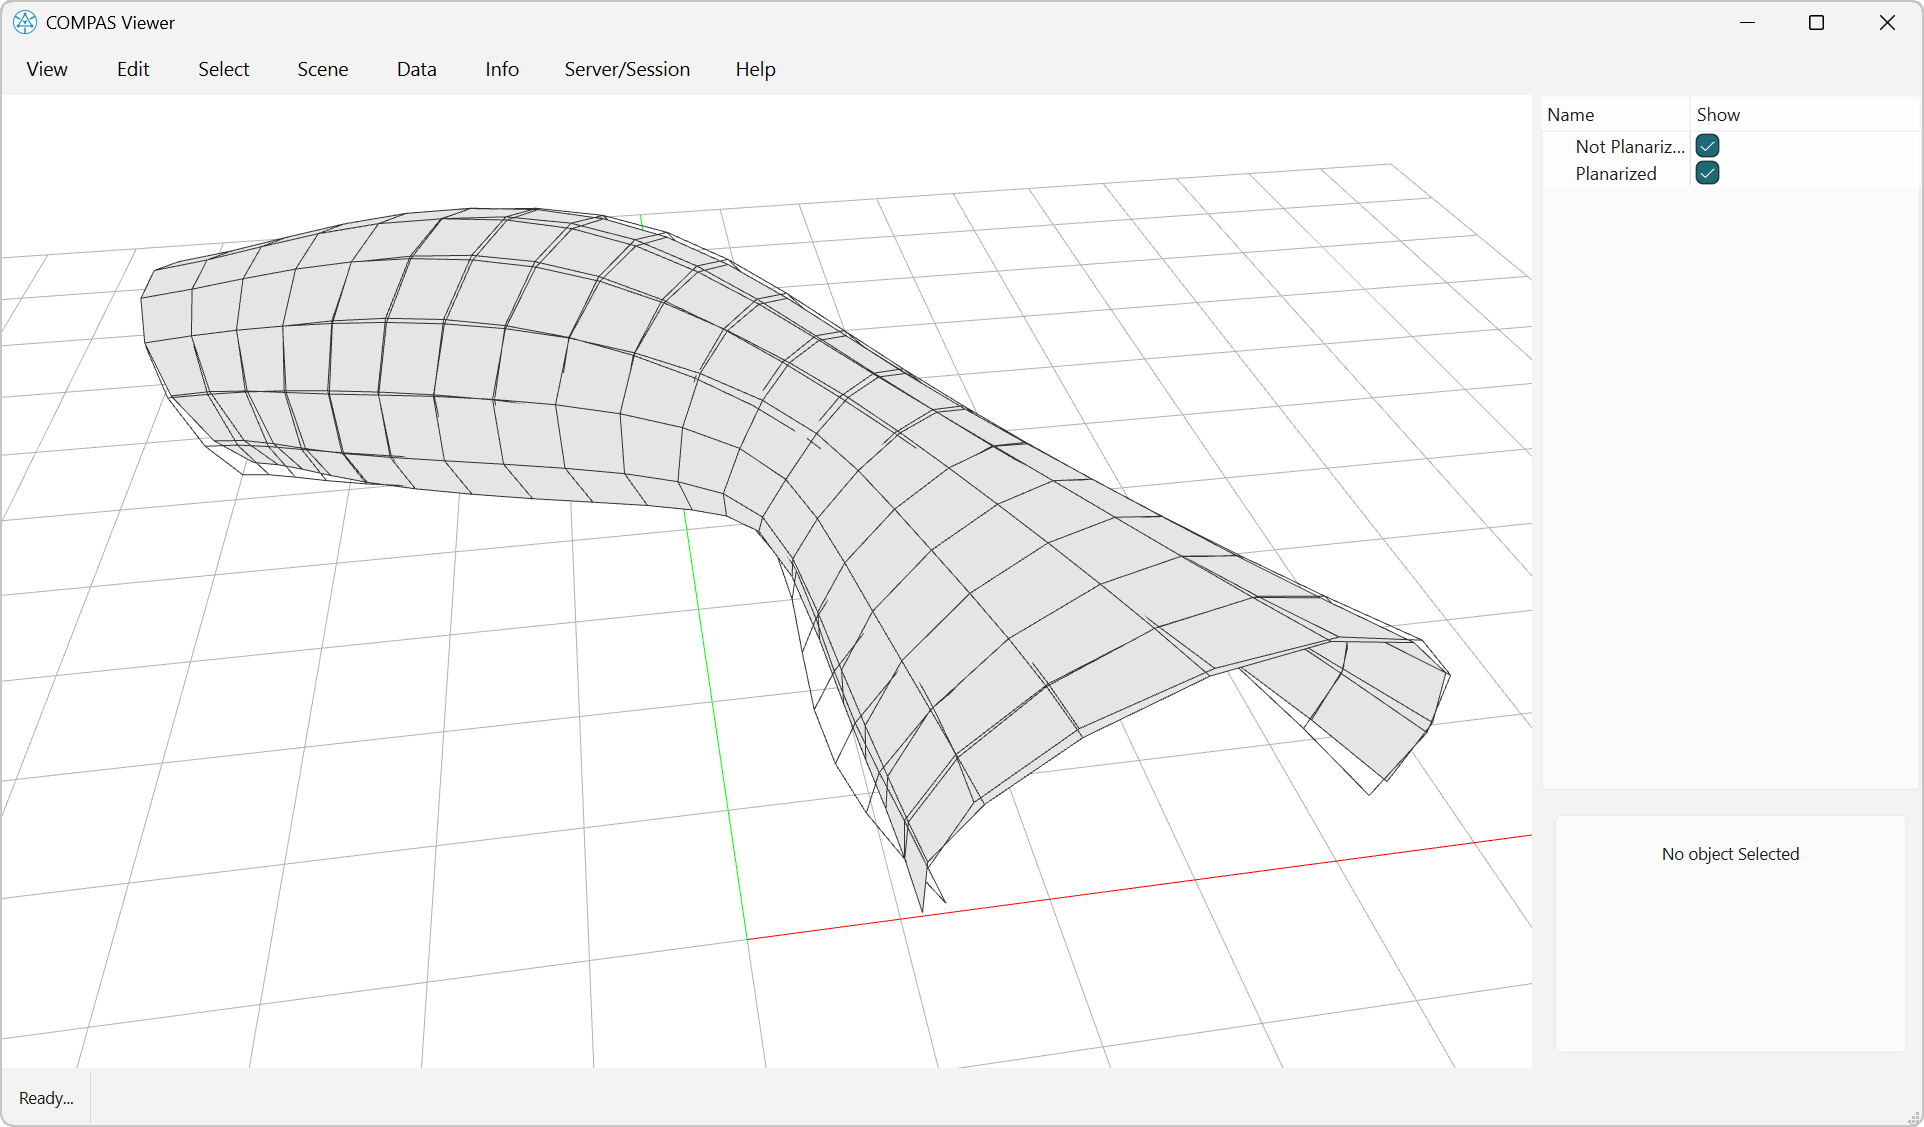Open the Help menu
Image resolution: width=1924 pixels, height=1127 pixels.
click(755, 69)
